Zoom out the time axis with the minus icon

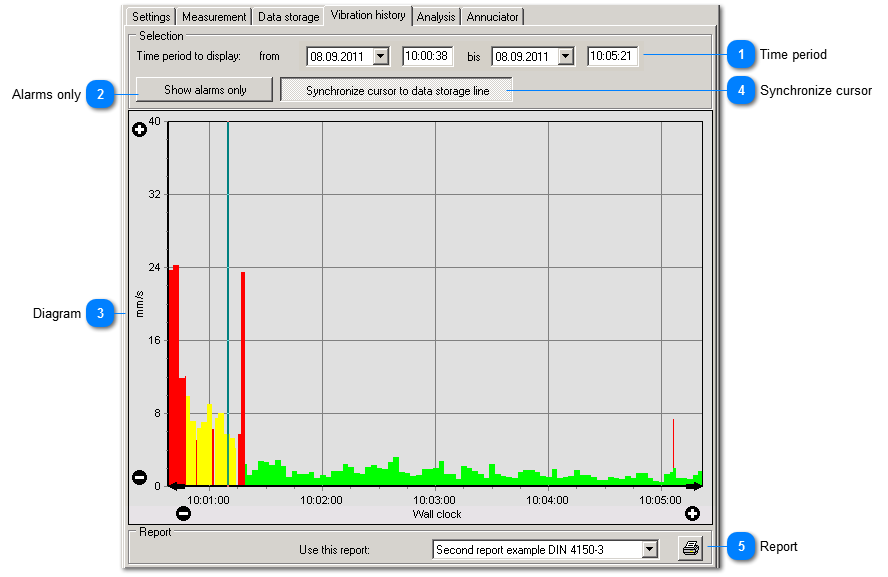coord(185,513)
